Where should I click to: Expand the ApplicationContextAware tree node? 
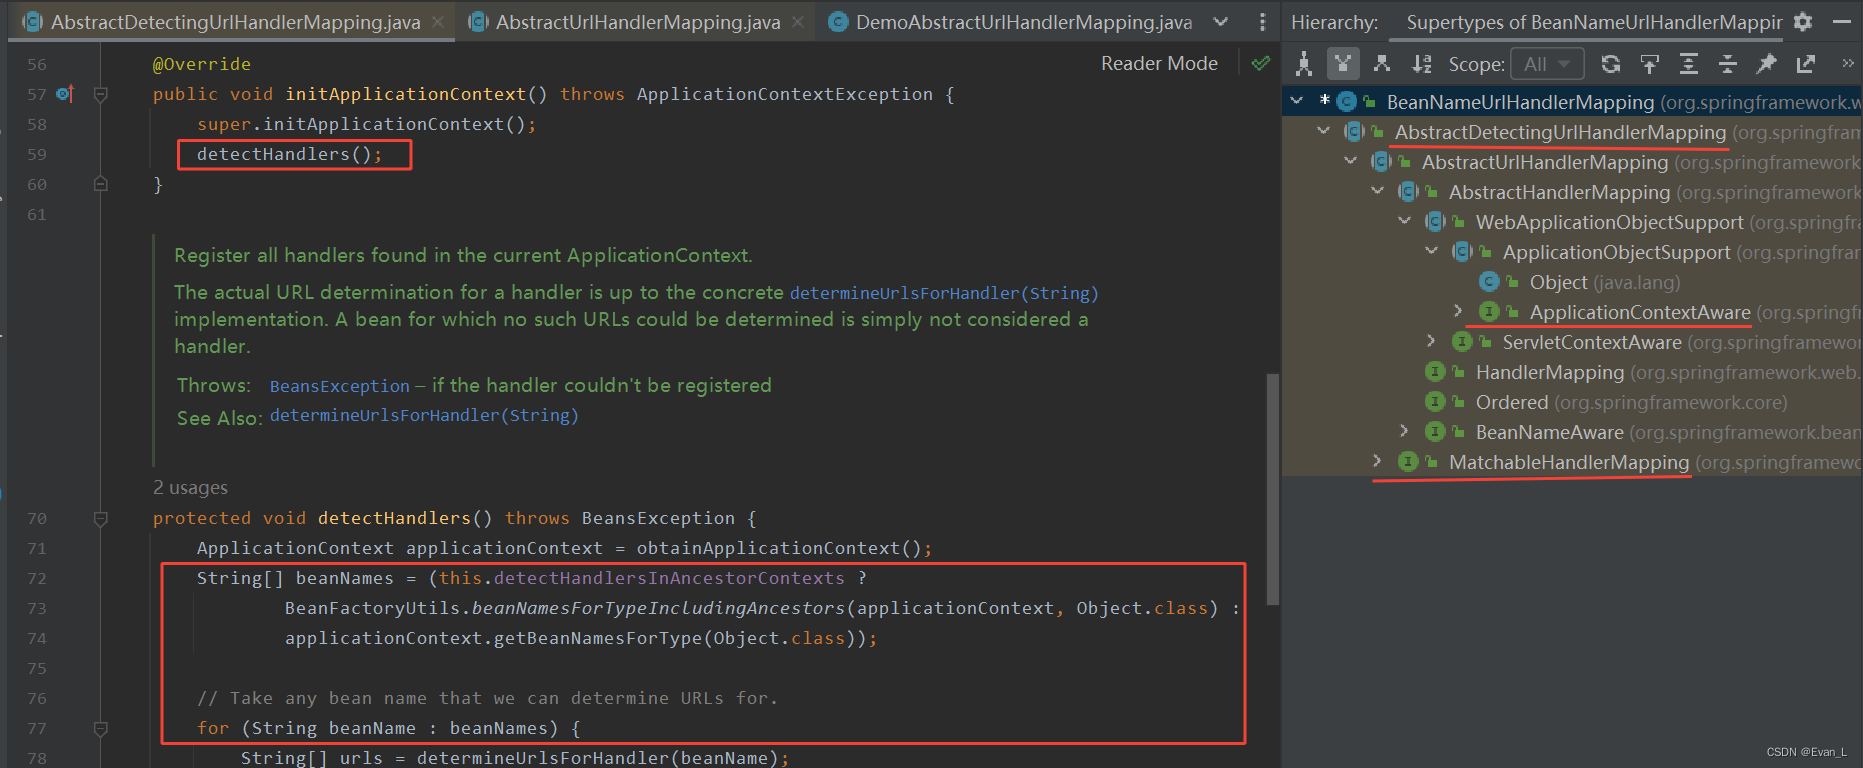1458,311
